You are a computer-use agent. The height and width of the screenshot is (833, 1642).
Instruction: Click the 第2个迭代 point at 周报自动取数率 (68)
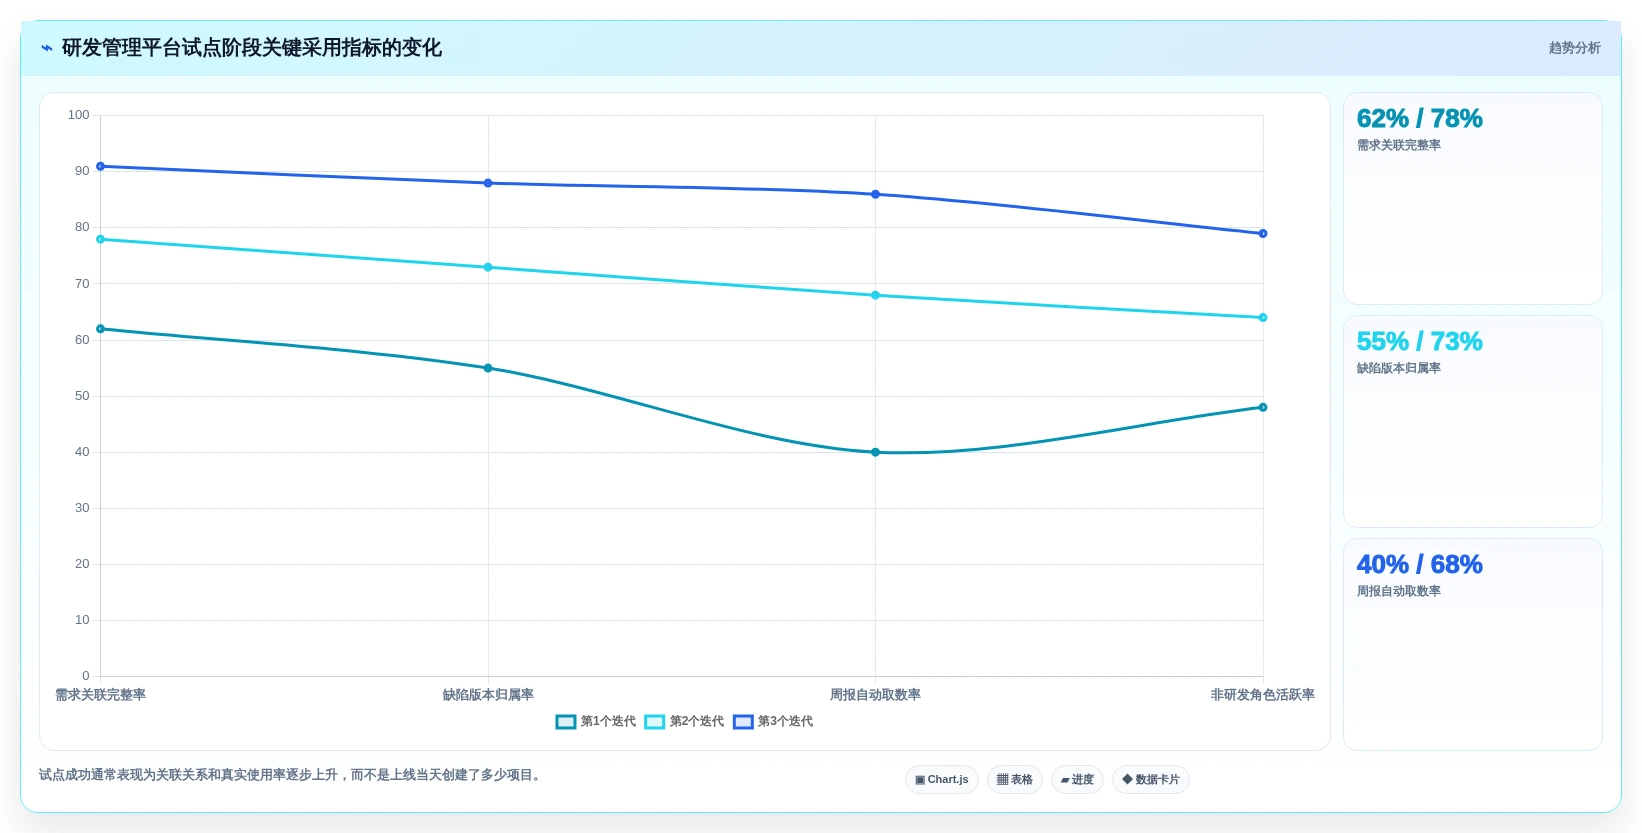pyautogui.click(x=875, y=295)
